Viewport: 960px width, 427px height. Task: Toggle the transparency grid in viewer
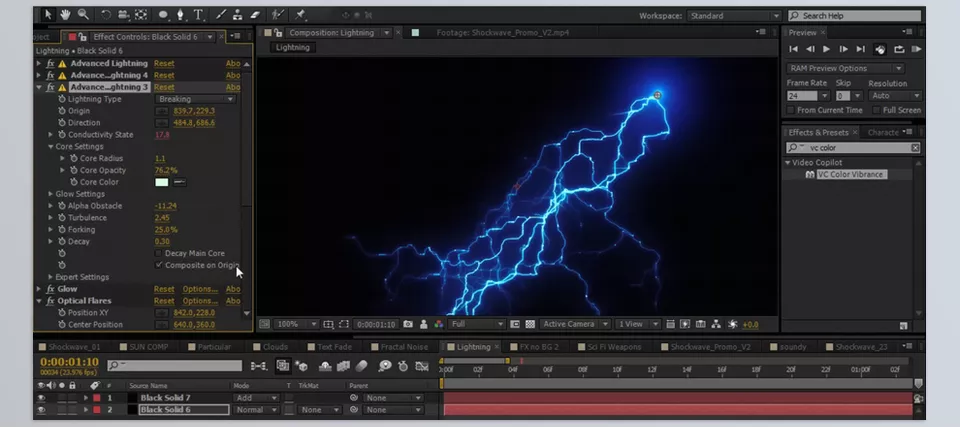530,324
